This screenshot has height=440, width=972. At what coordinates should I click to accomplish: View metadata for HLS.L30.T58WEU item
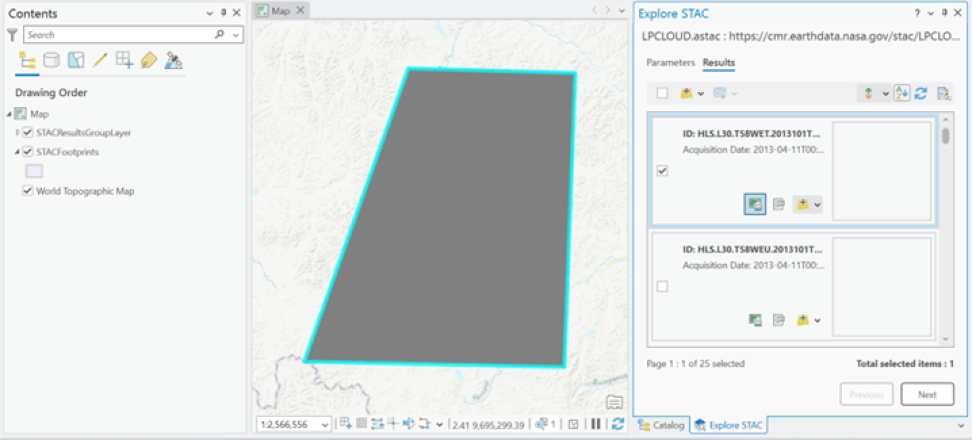[779, 320]
